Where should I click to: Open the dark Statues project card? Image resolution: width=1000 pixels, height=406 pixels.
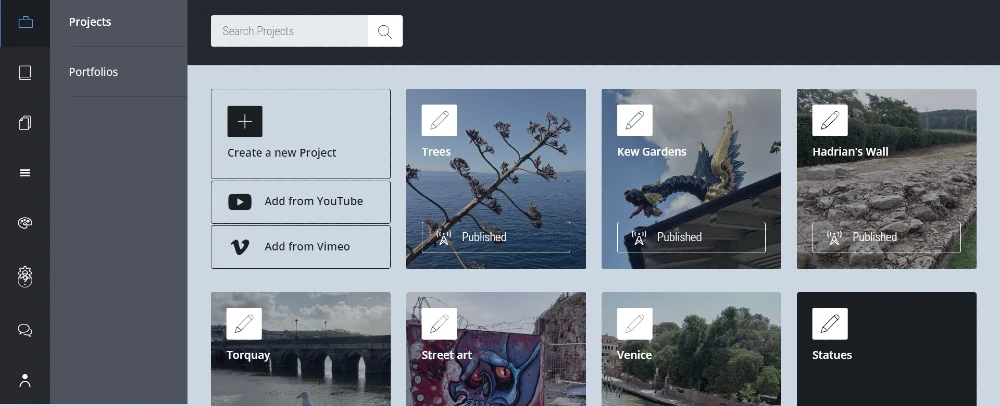(886, 349)
